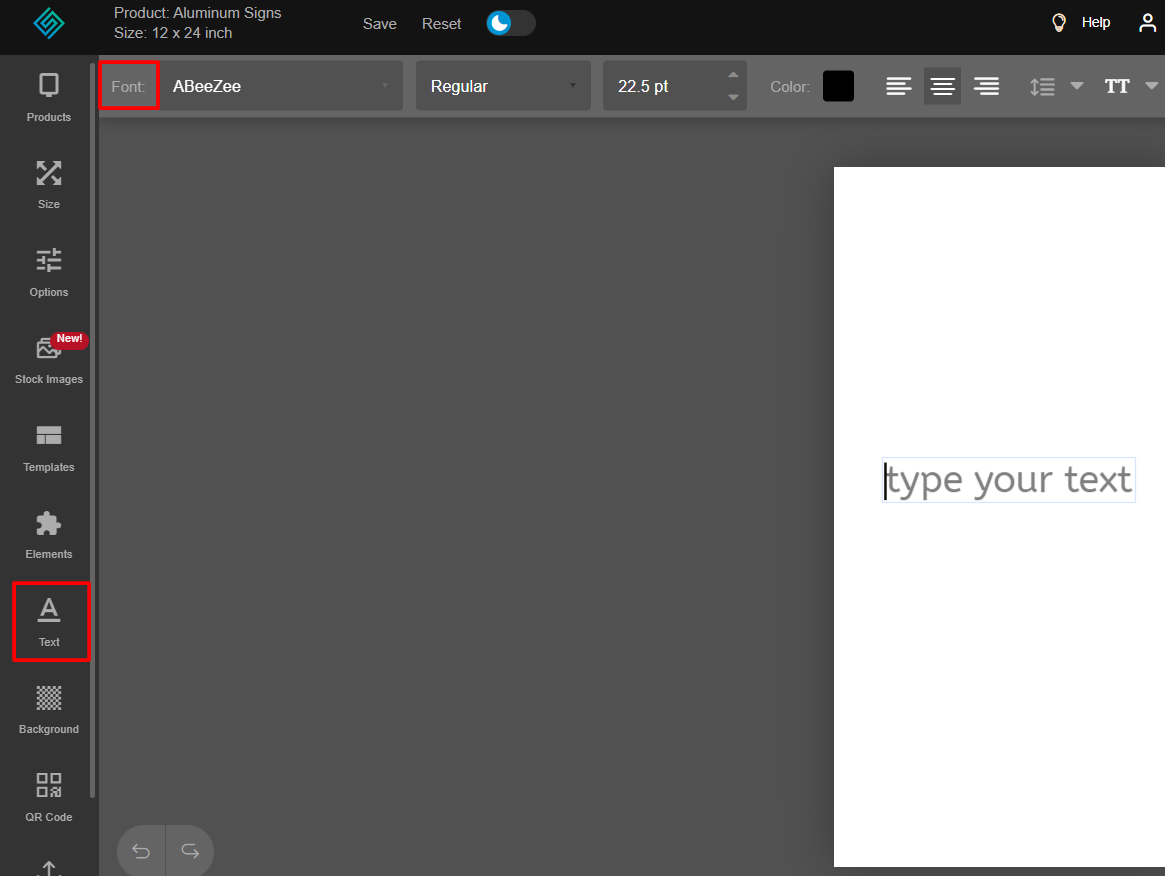Align text to the left
This screenshot has height=876, width=1165.
(x=898, y=86)
